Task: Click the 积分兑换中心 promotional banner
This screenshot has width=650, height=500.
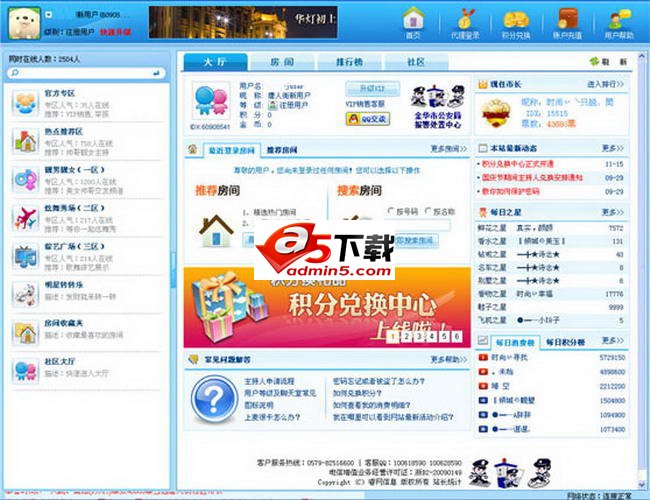Action: point(327,307)
